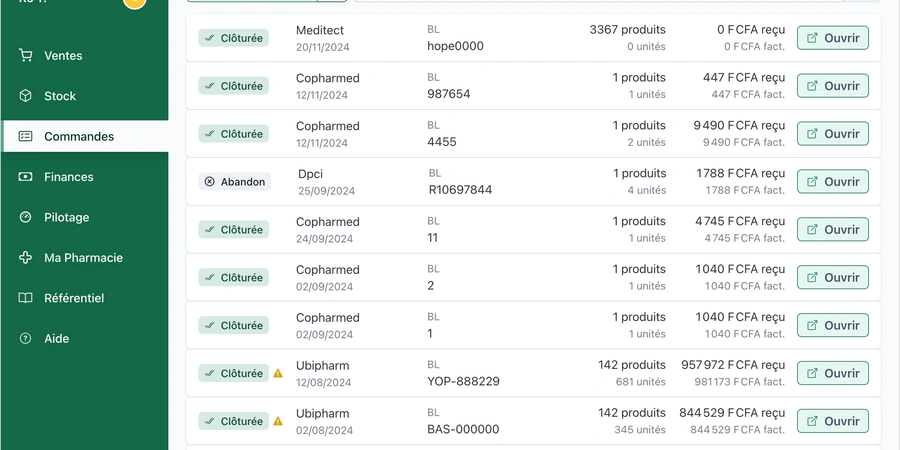Open the Ventes section via cart icon
Screen dimensions: 900x450
click(x=25, y=56)
